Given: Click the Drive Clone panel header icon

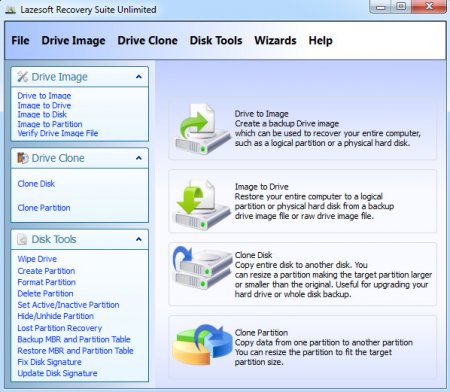Looking at the screenshot, I should pyautogui.click(x=22, y=158).
